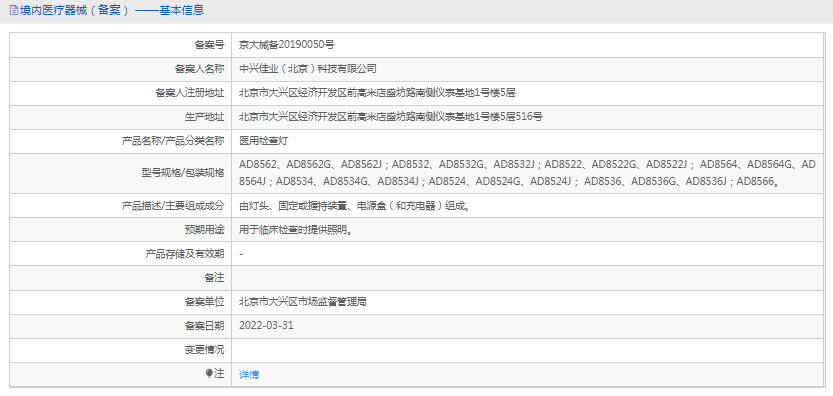The height and width of the screenshot is (396, 833).
Task: Click the 备案号 row label
Action: [209, 45]
